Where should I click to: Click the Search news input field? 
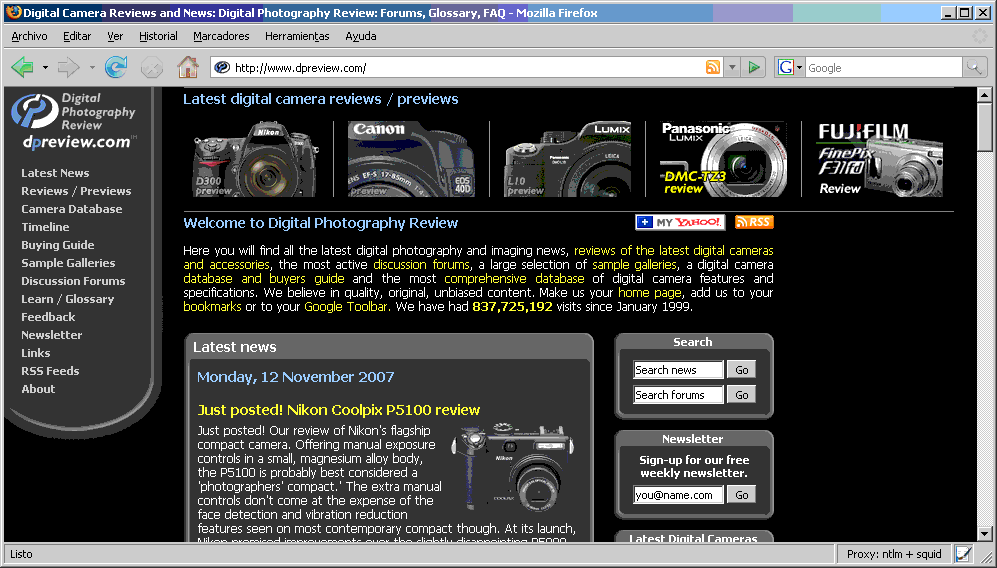coord(678,370)
